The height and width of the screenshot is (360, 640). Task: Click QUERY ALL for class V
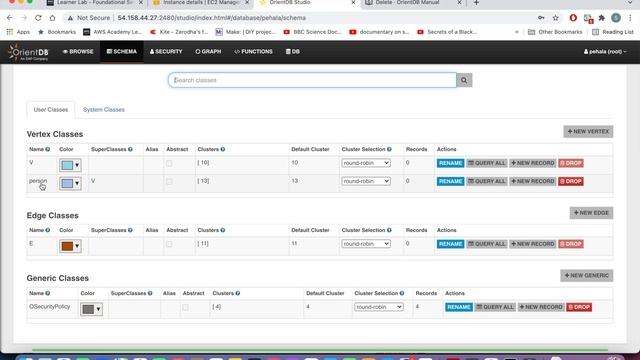pos(487,163)
